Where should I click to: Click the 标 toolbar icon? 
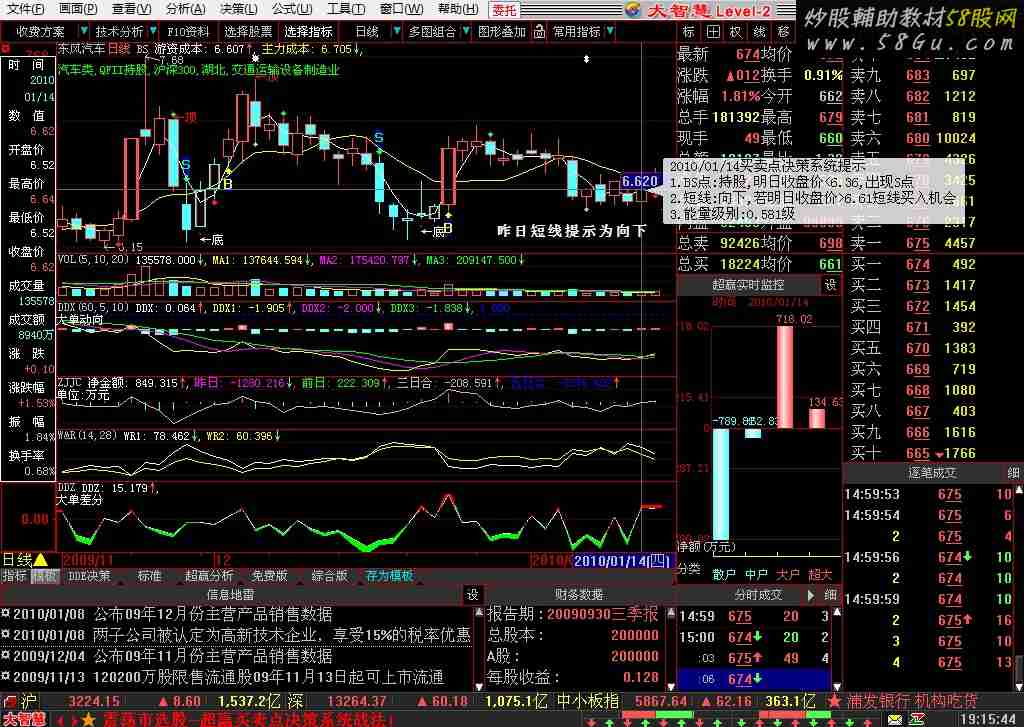click(689, 31)
